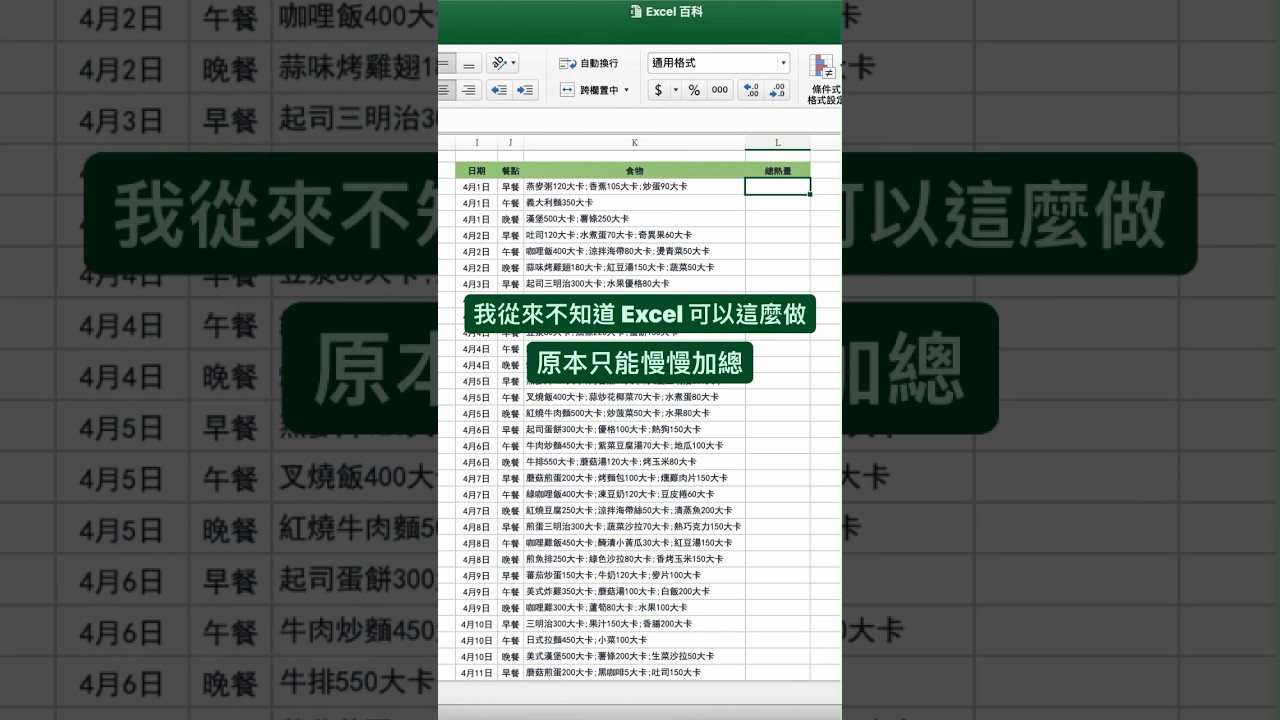Select the 義大利麵350大卡 cell
The image size is (1280, 720).
click(634, 203)
